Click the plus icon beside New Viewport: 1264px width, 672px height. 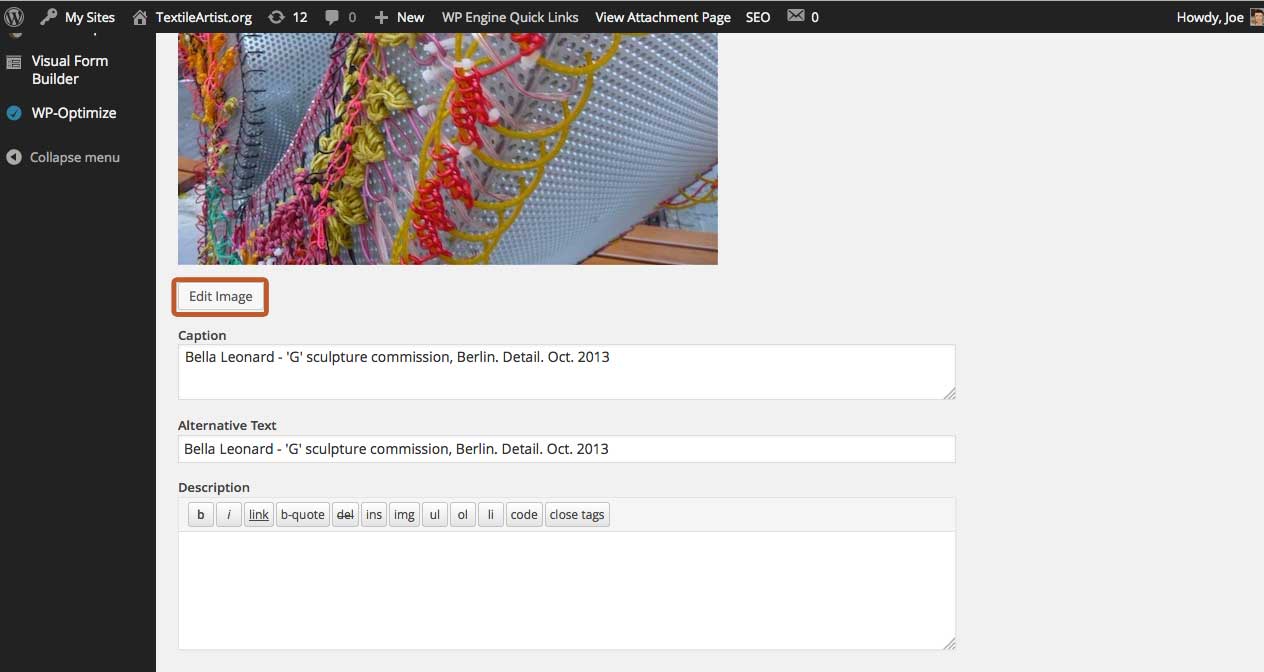(381, 17)
